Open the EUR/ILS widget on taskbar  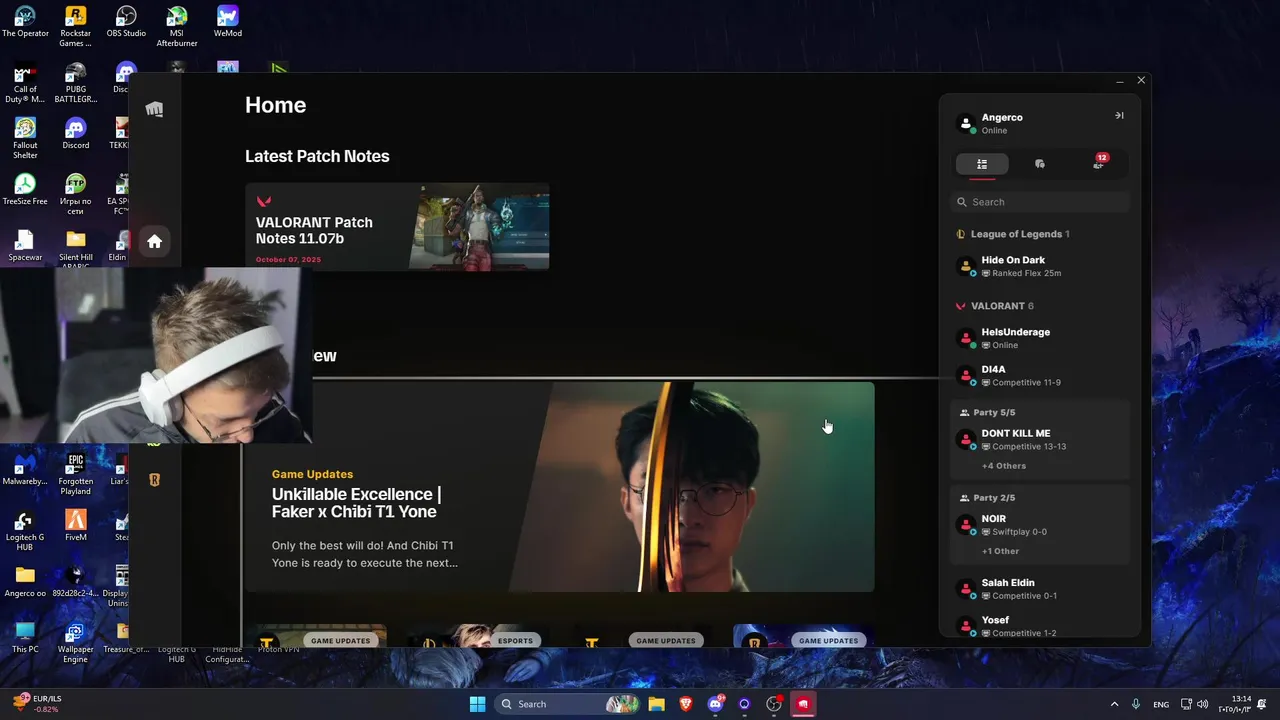37,704
